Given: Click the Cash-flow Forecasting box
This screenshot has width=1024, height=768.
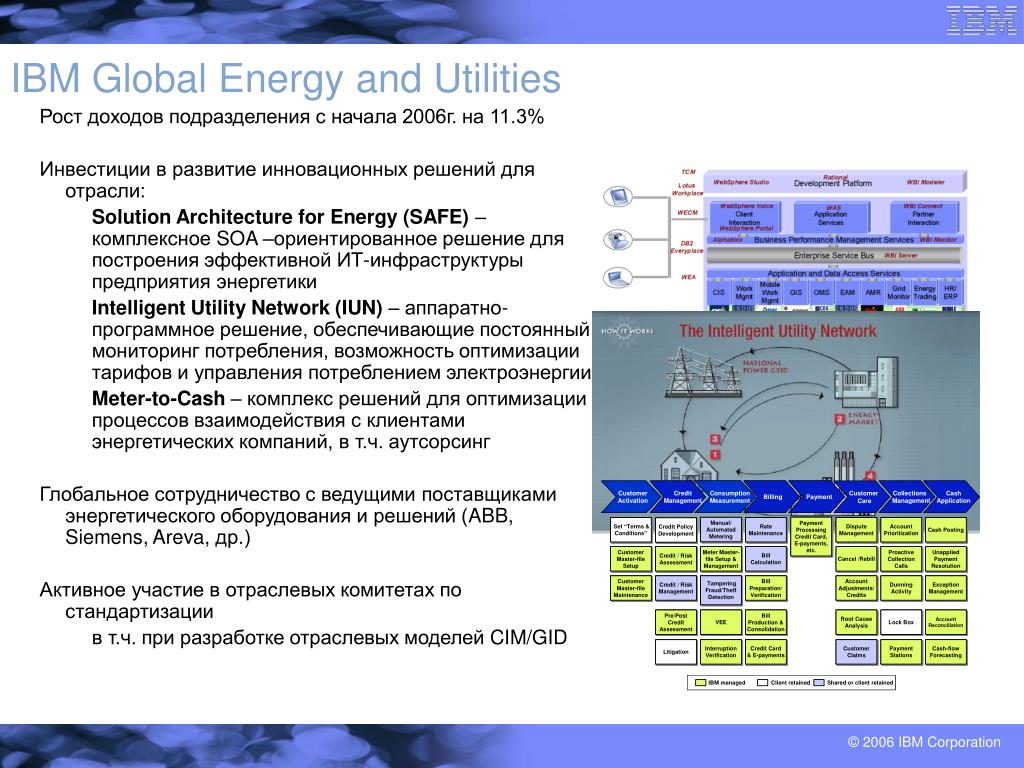Looking at the screenshot, I should pyautogui.click(x=946, y=652).
